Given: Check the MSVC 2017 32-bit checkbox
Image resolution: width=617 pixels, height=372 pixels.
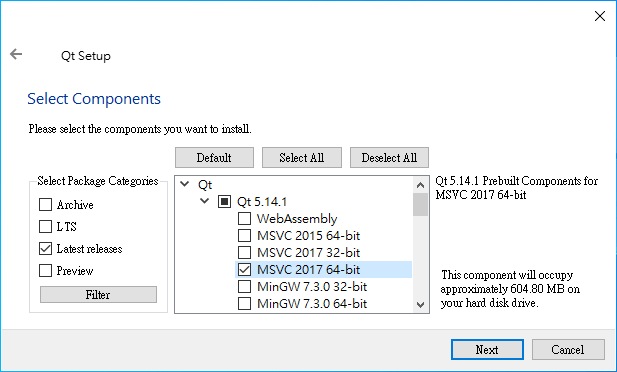Looking at the screenshot, I should point(244,252).
